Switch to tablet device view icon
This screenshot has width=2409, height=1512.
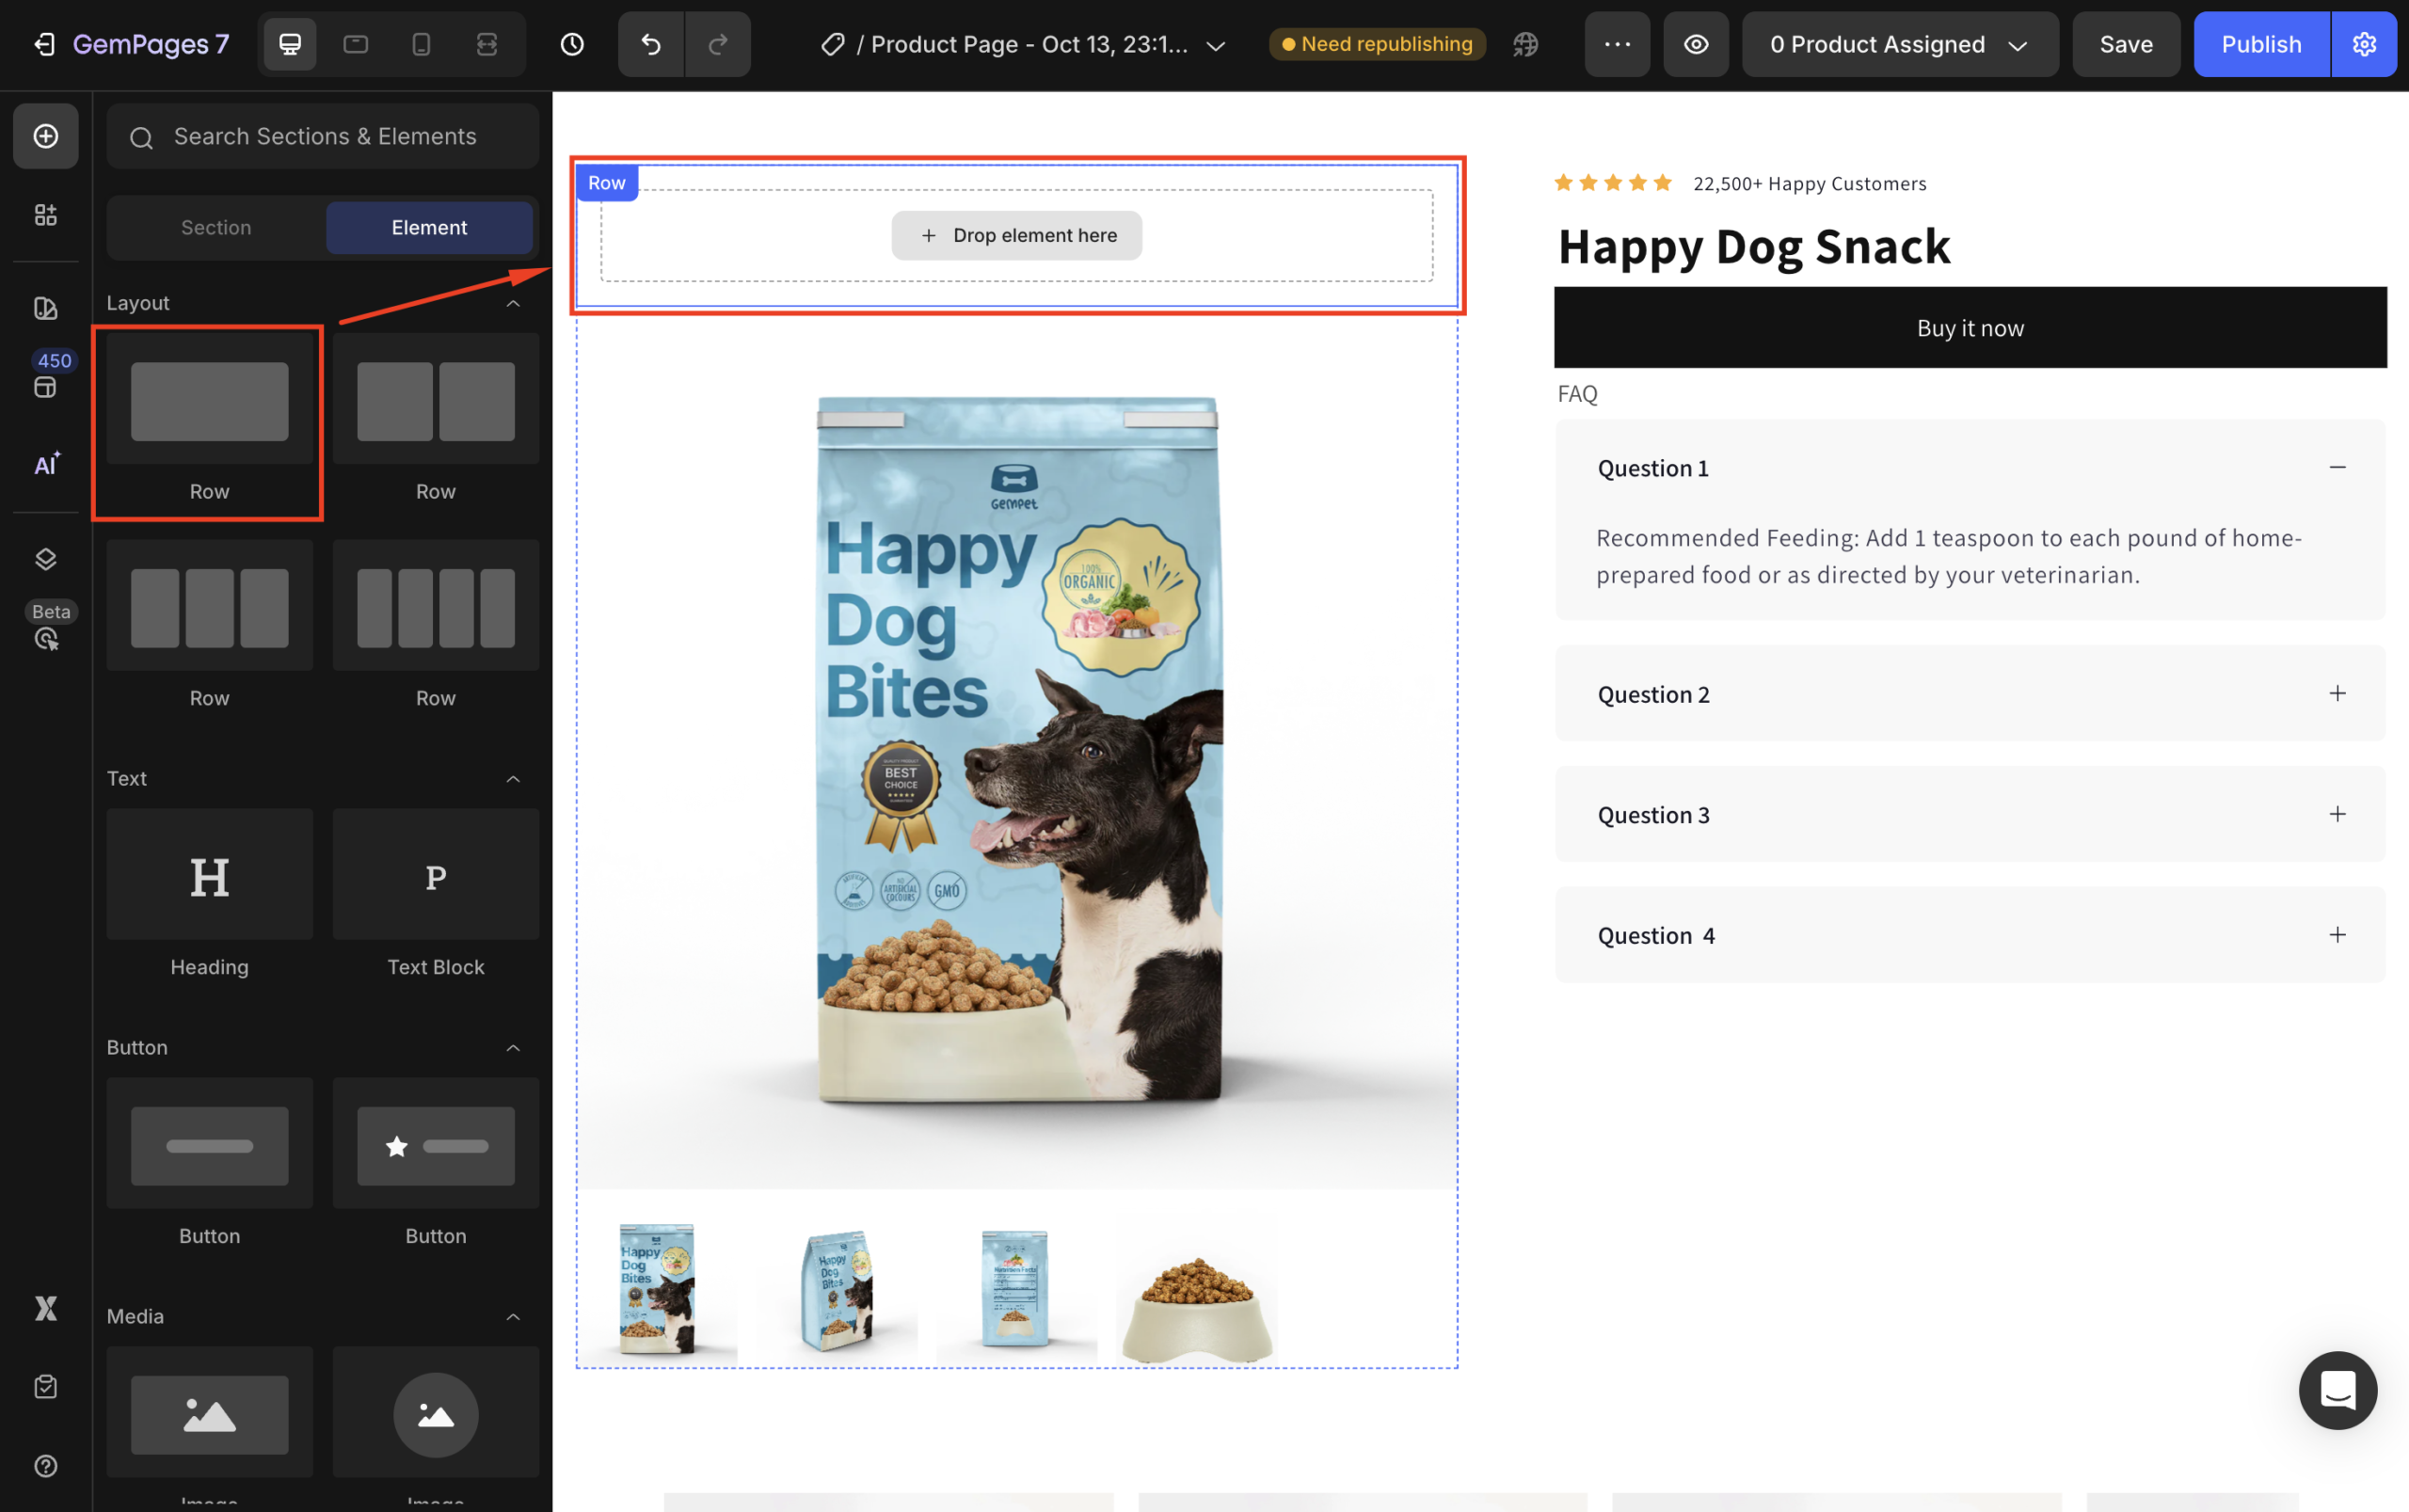356,44
